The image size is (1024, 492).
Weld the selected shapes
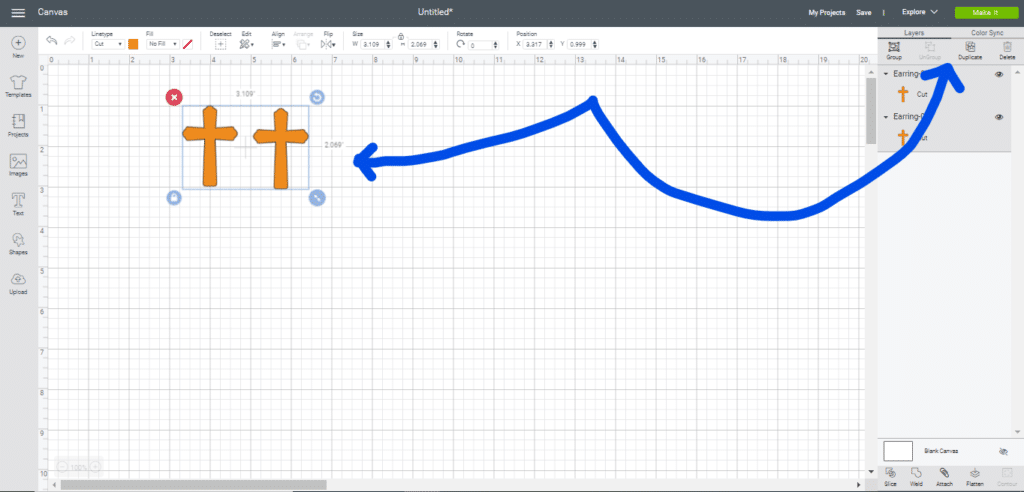pyautogui.click(x=917, y=474)
